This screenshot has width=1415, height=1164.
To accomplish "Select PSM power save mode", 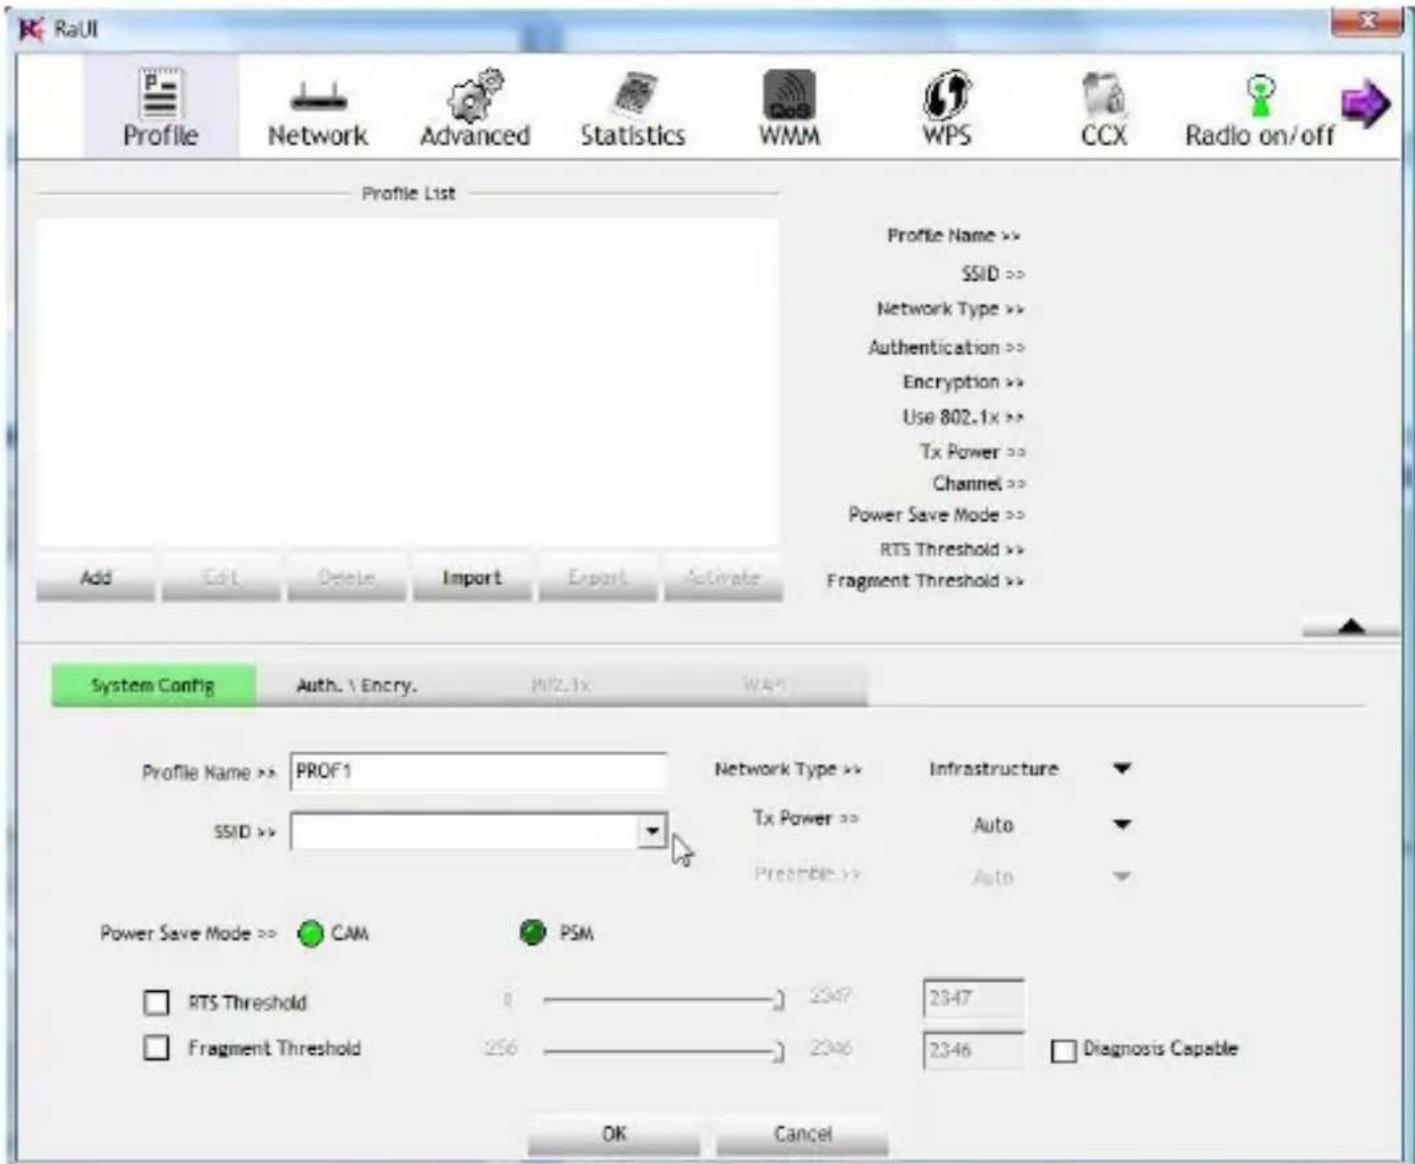I will click(x=533, y=933).
